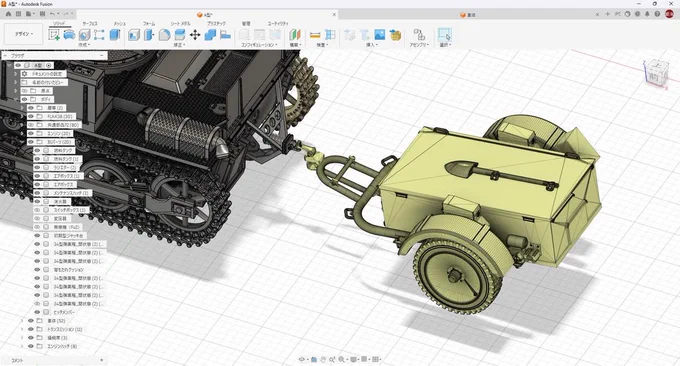The width and height of the screenshot is (680, 366).
Task: Click the Construct plane icon
Action: (x=295, y=35)
